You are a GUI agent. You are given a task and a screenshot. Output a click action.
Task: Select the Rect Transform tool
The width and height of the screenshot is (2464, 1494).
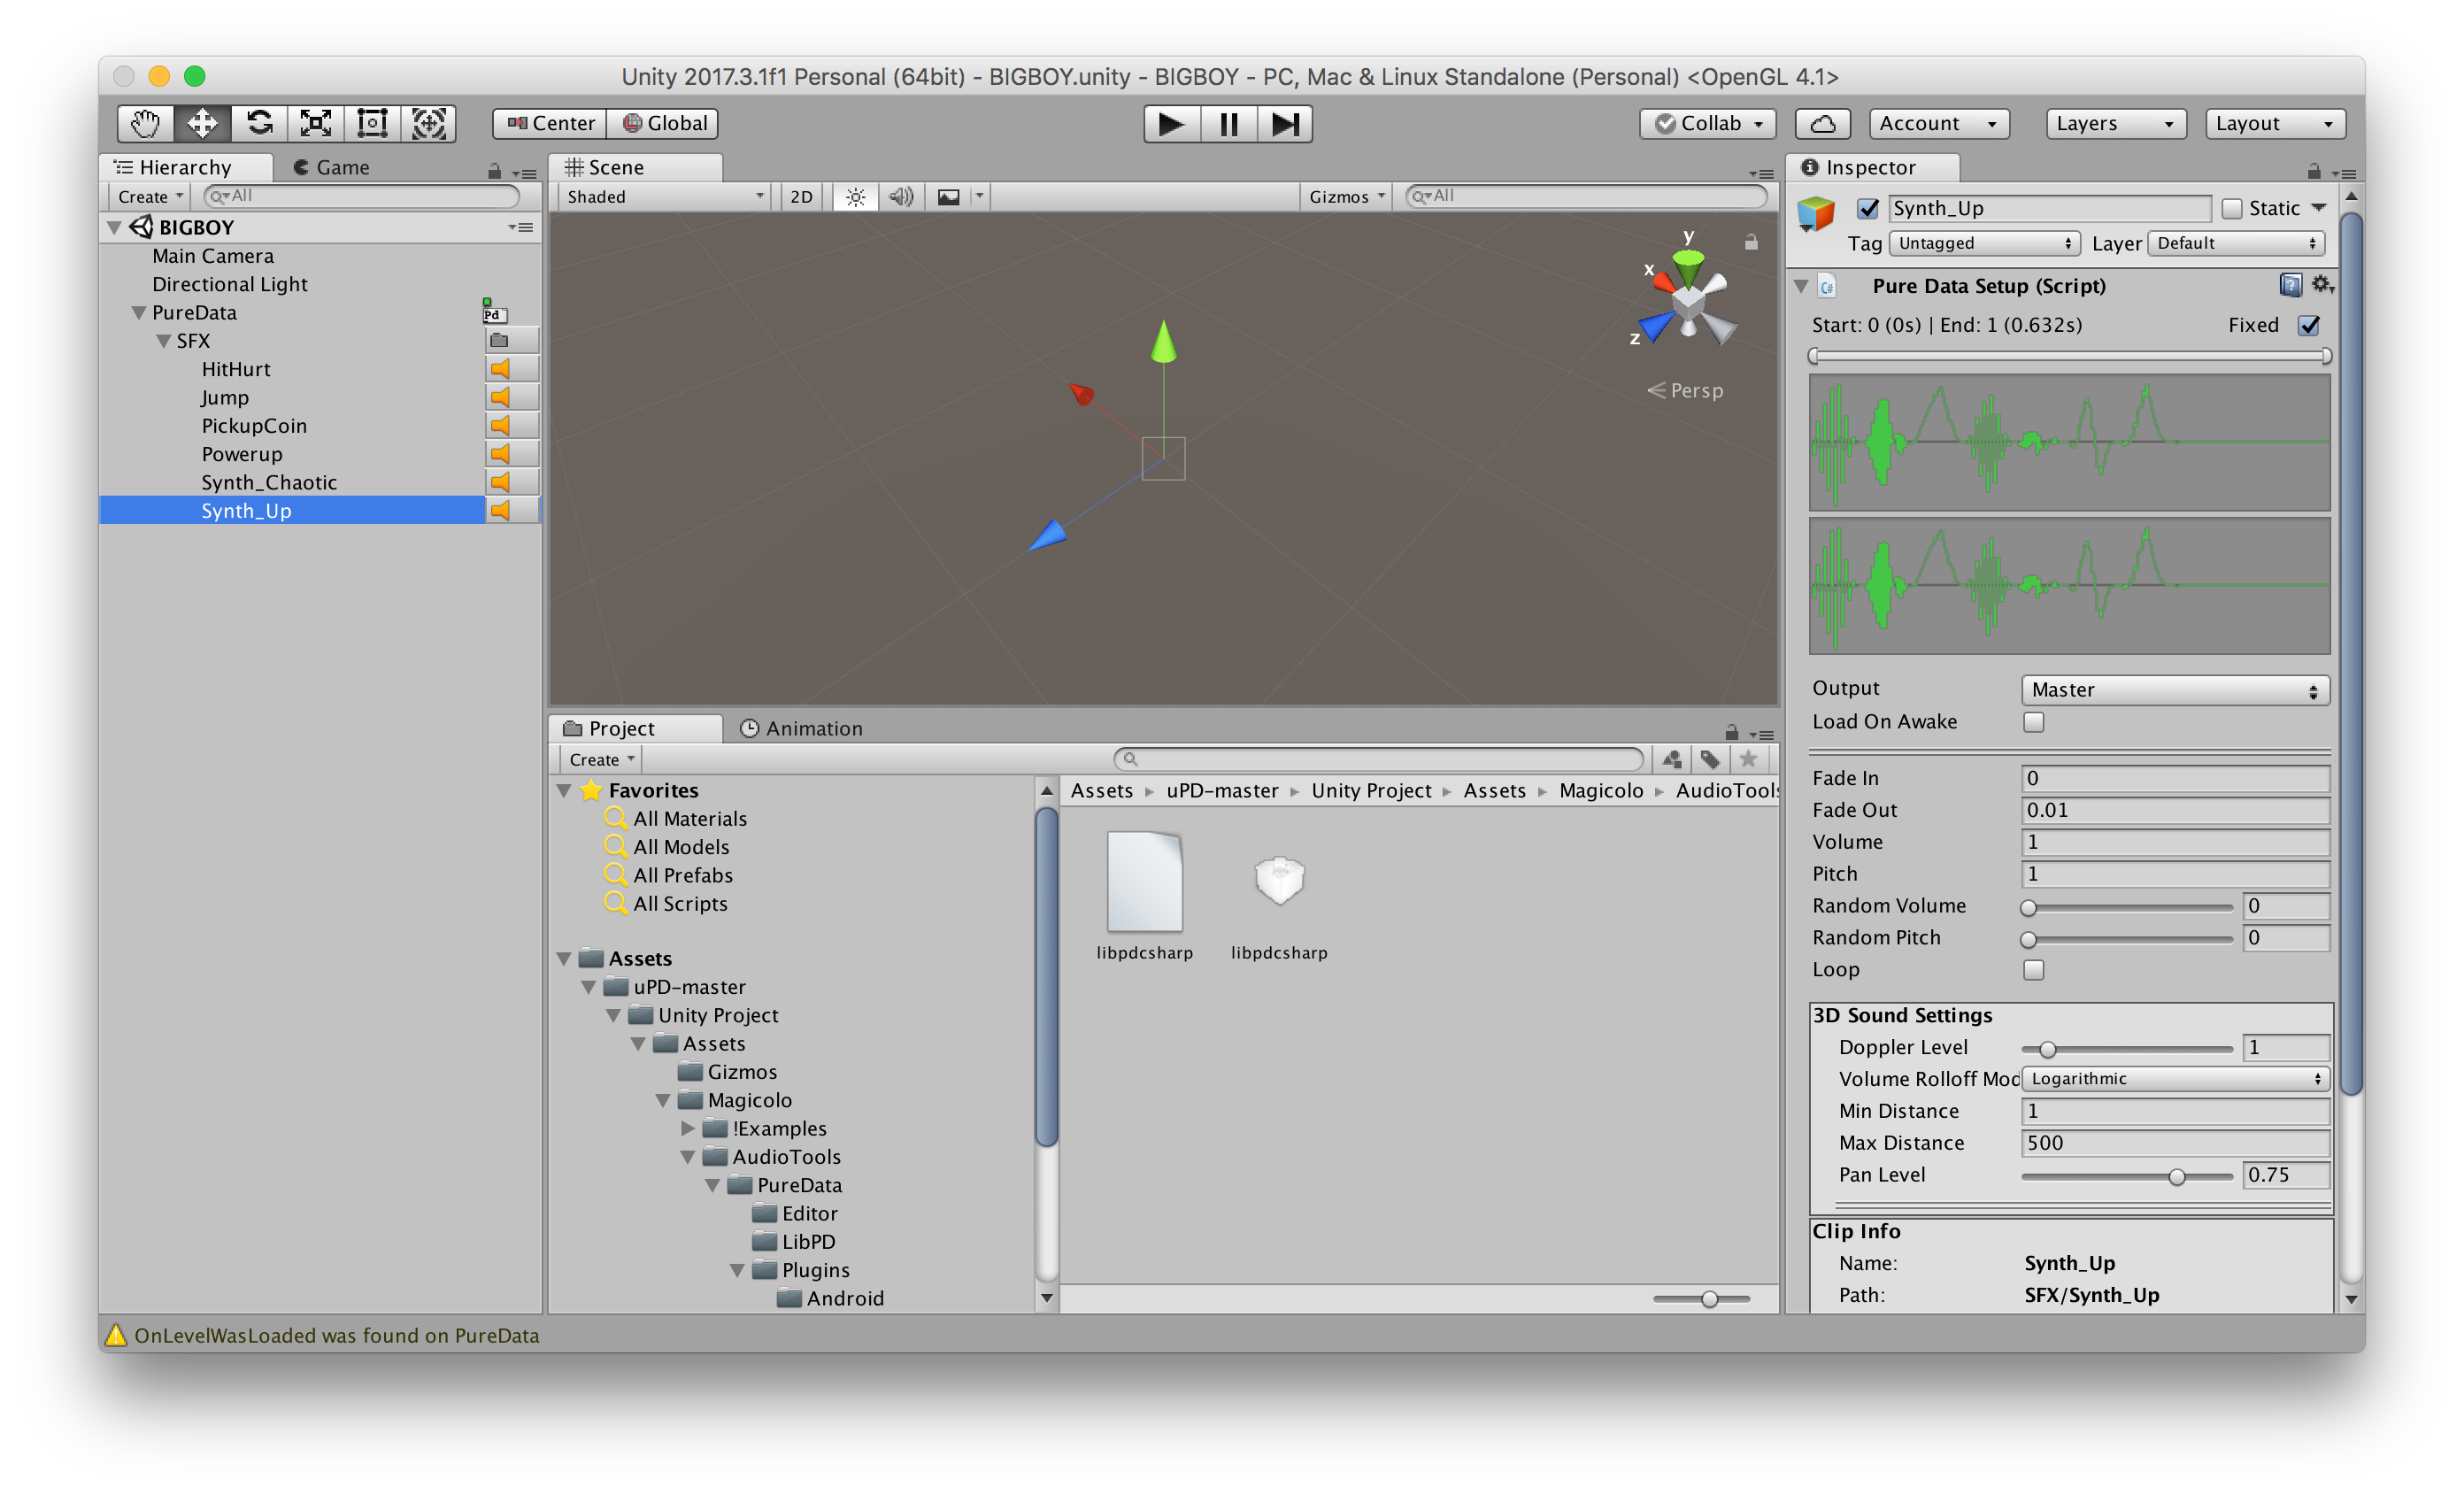(372, 123)
